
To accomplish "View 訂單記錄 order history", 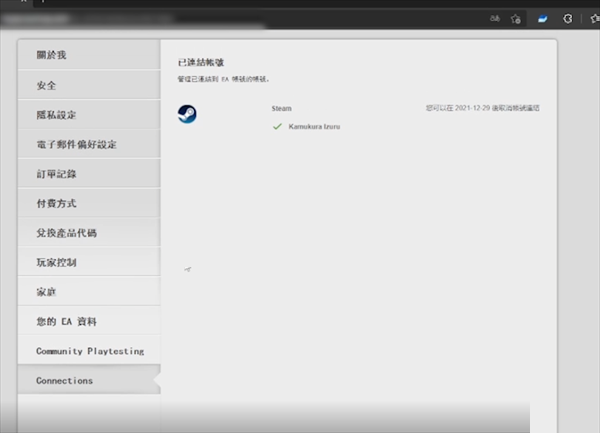I will tap(88, 174).
